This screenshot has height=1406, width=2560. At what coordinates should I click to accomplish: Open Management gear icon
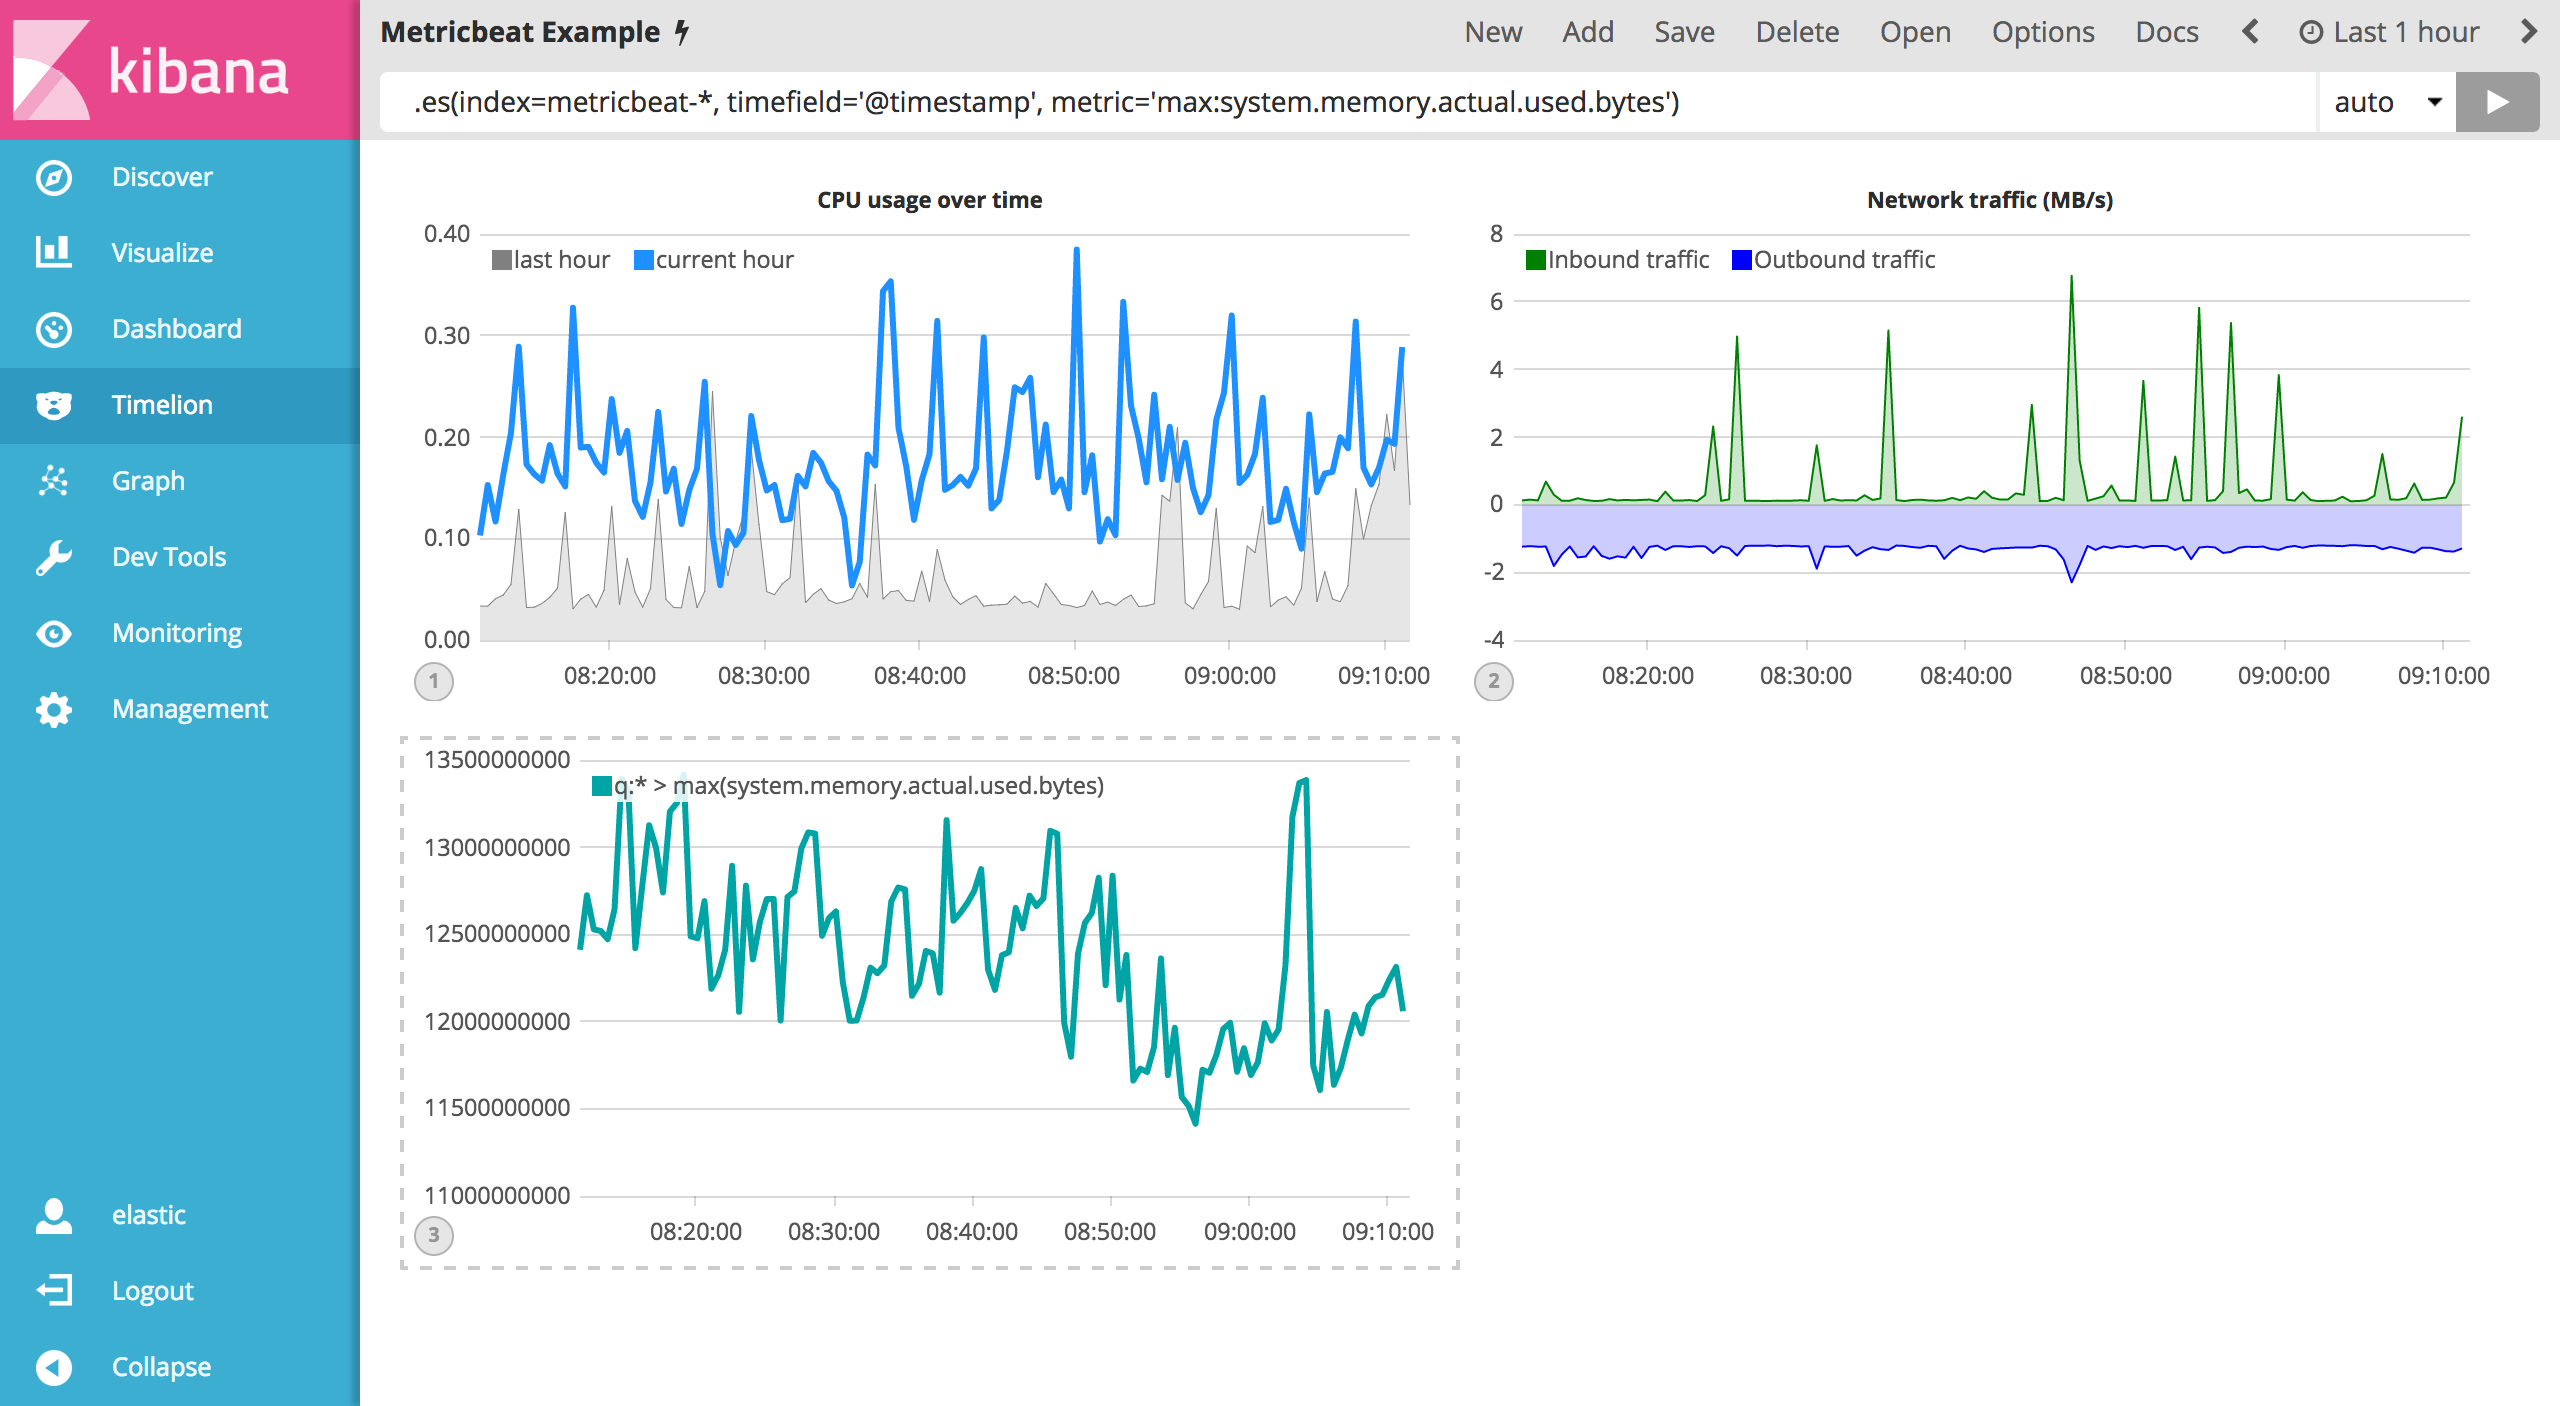coord(53,709)
